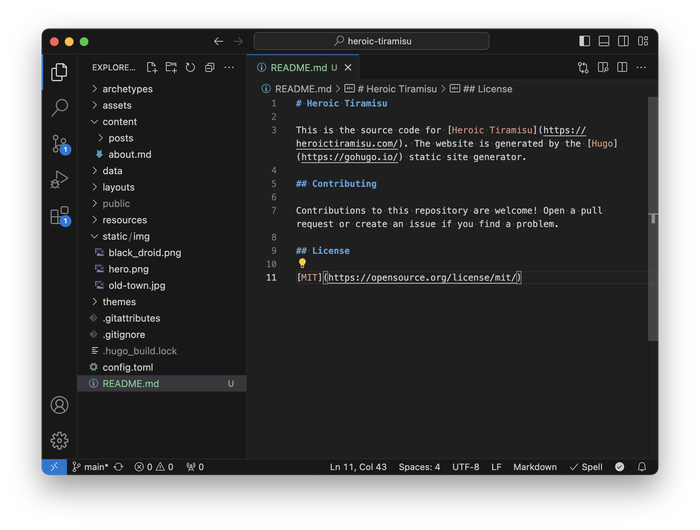Open the Accounts menu
This screenshot has height=530, width=700.
click(x=59, y=405)
